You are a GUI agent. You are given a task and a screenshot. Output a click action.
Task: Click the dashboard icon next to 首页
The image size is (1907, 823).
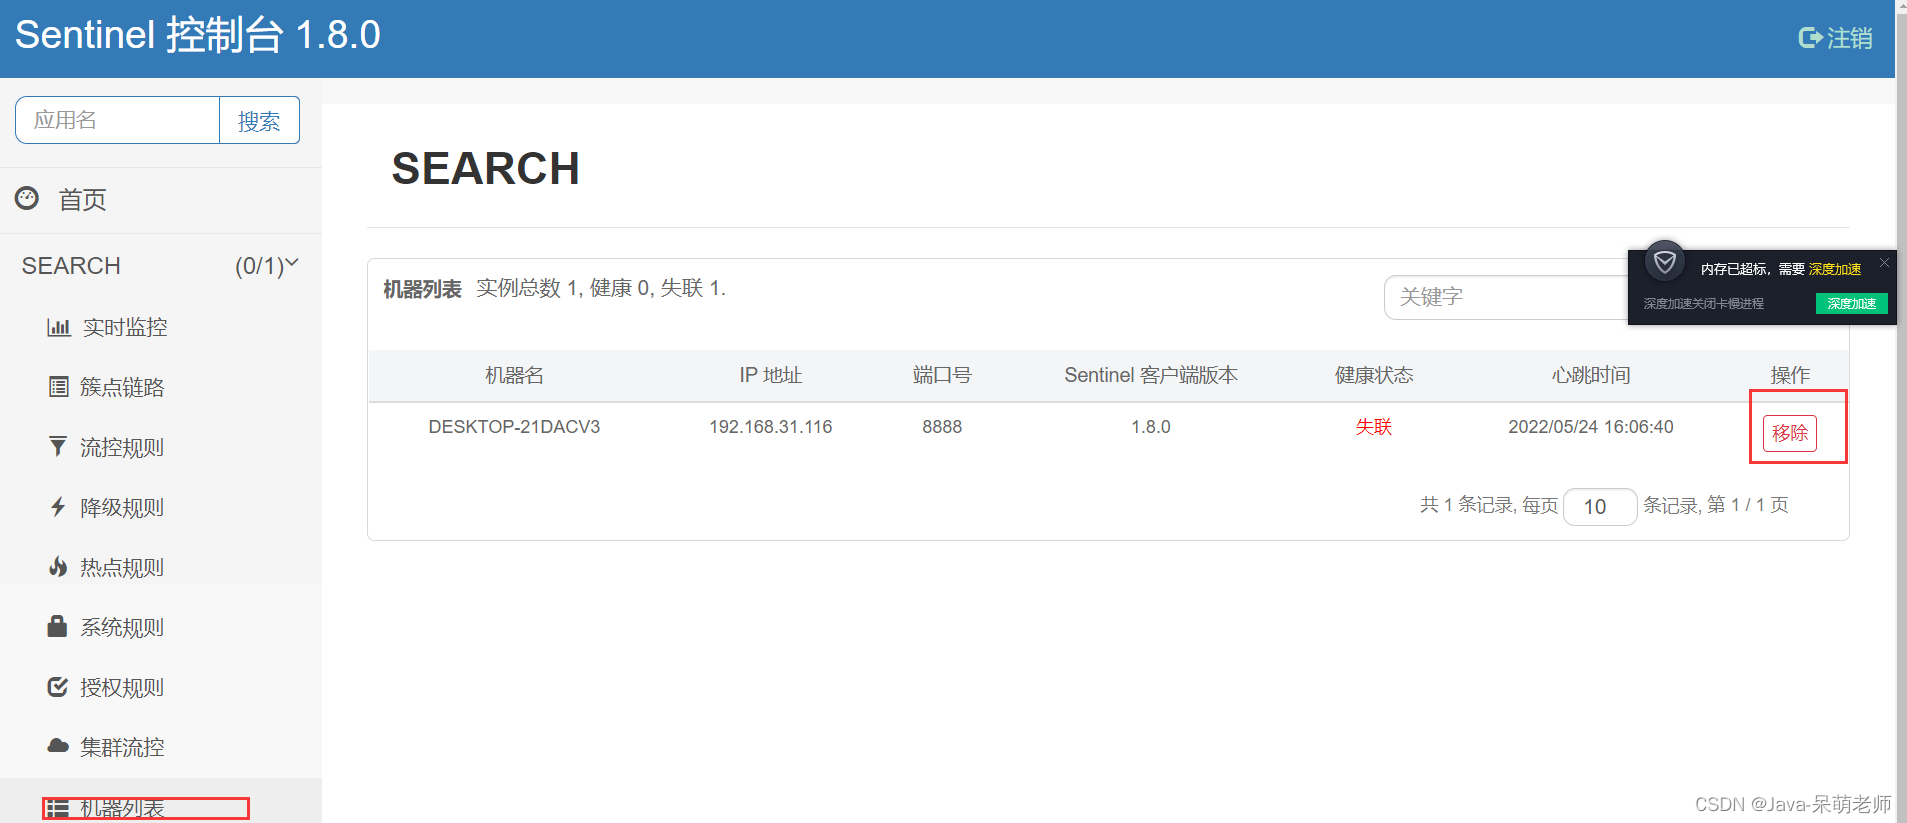[x=27, y=198]
